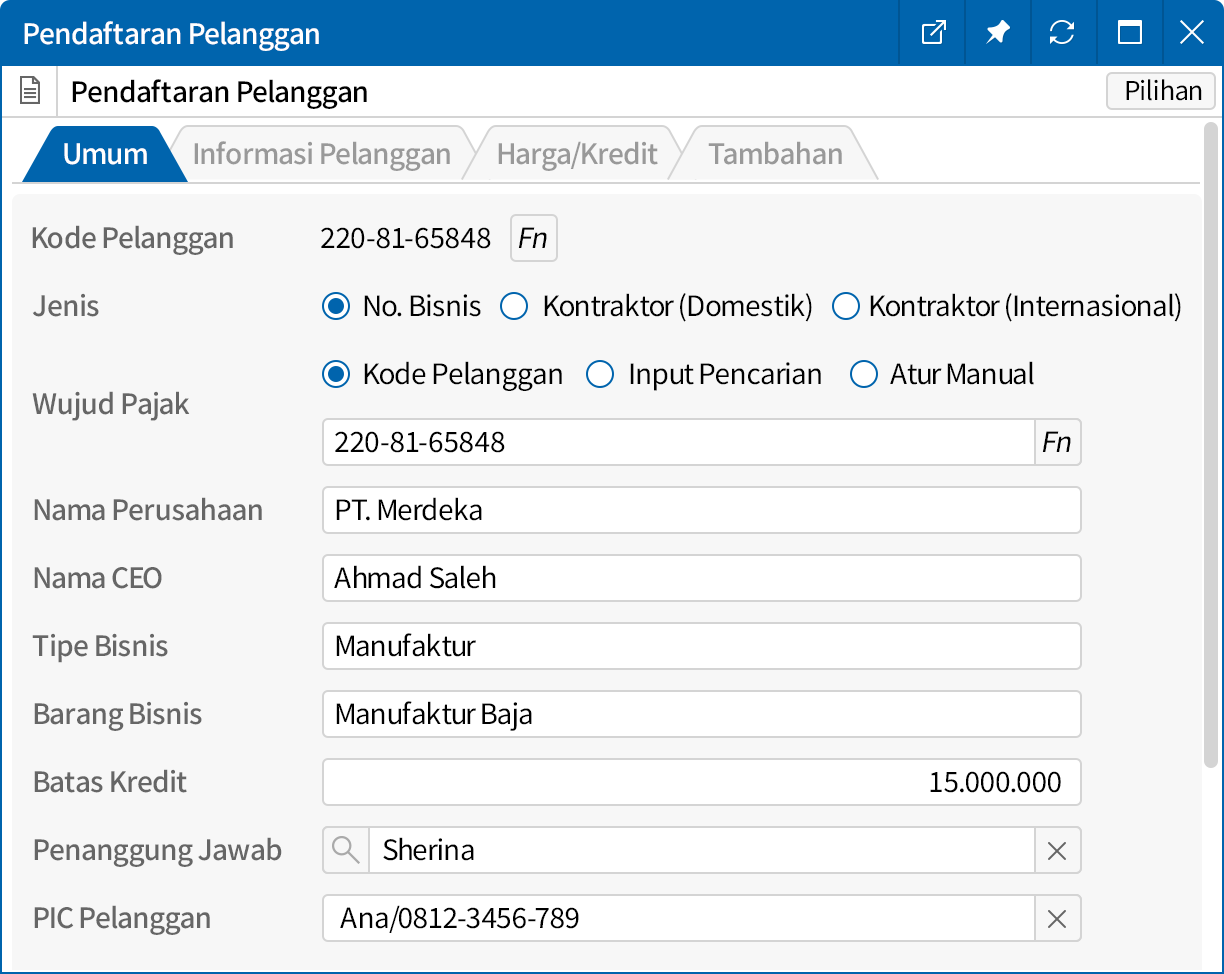The image size is (1224, 974).
Task: Open the window in a new popup
Action: (932, 33)
